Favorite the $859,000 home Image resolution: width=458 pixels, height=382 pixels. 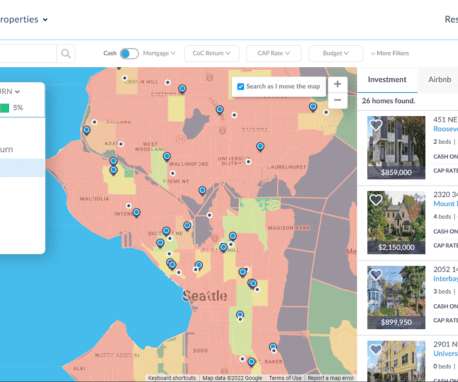point(376,125)
